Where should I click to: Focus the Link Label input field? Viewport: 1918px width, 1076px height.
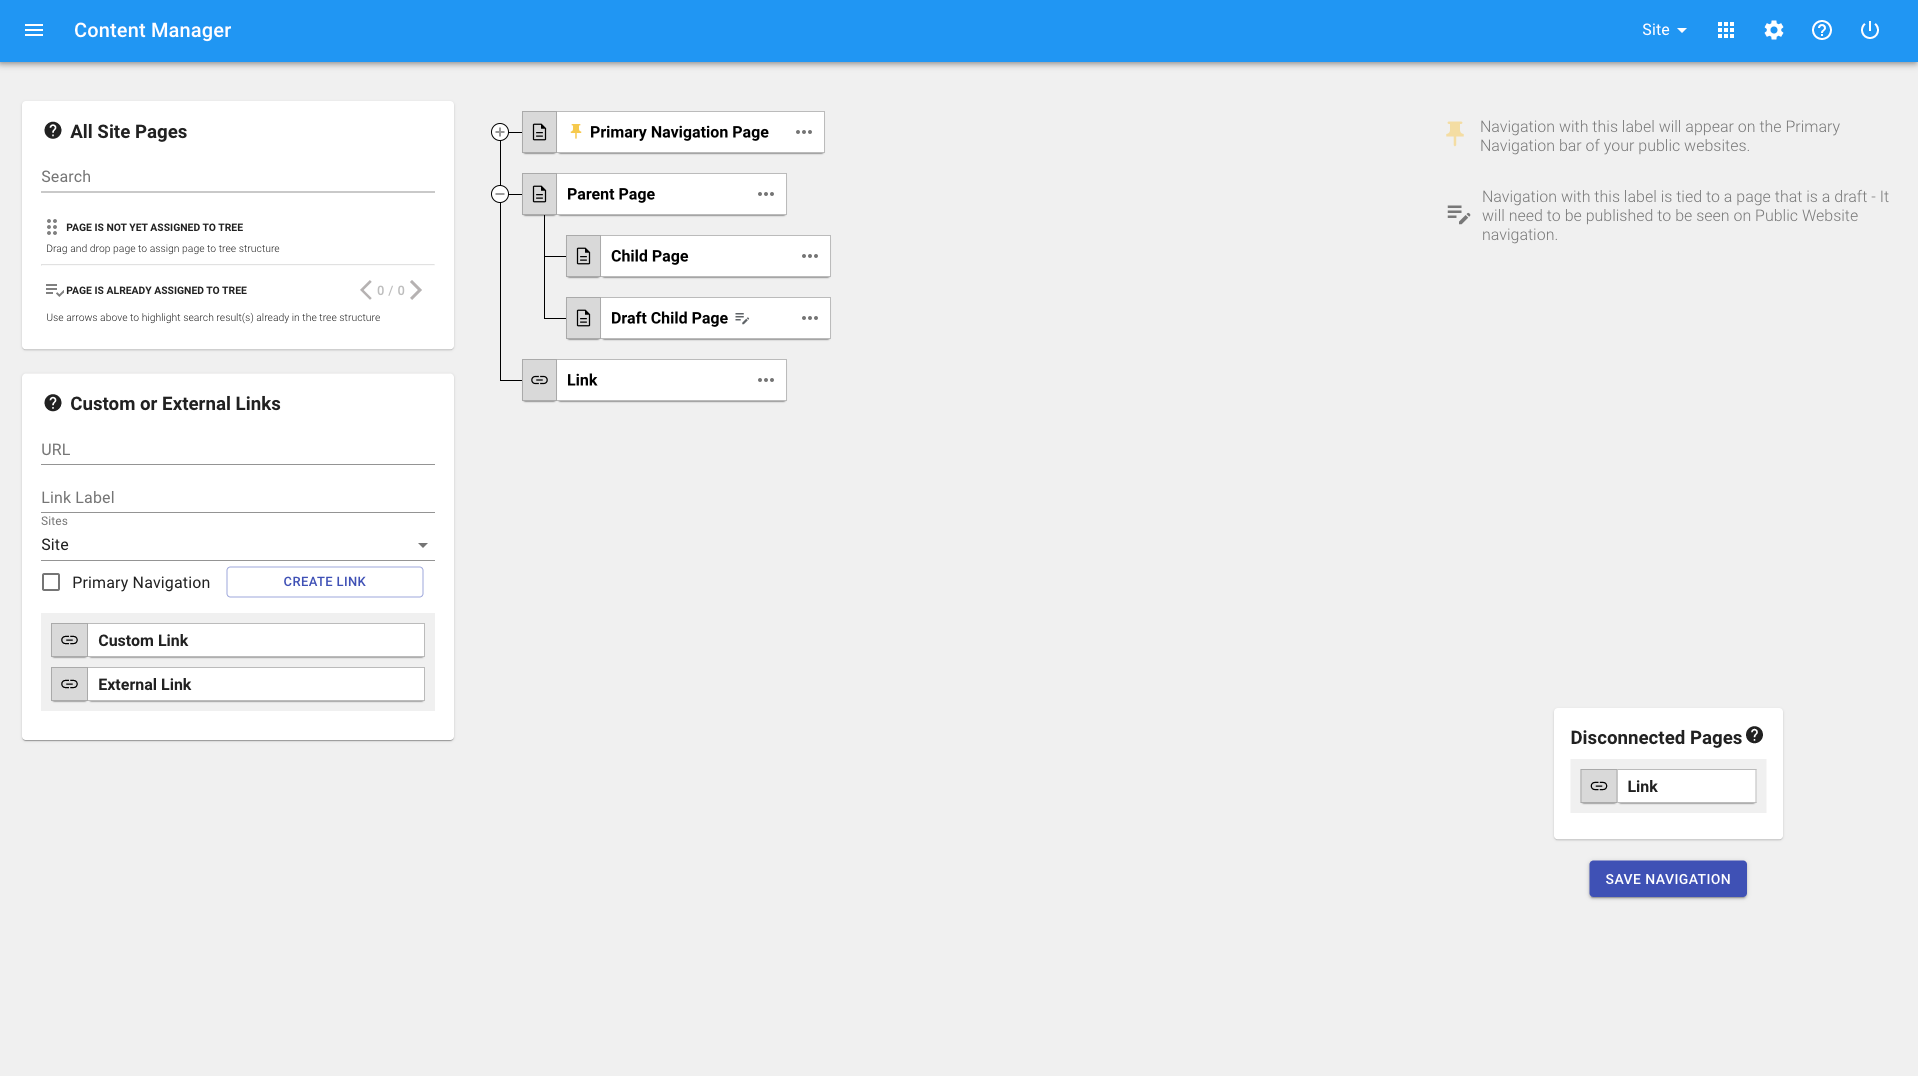click(238, 498)
